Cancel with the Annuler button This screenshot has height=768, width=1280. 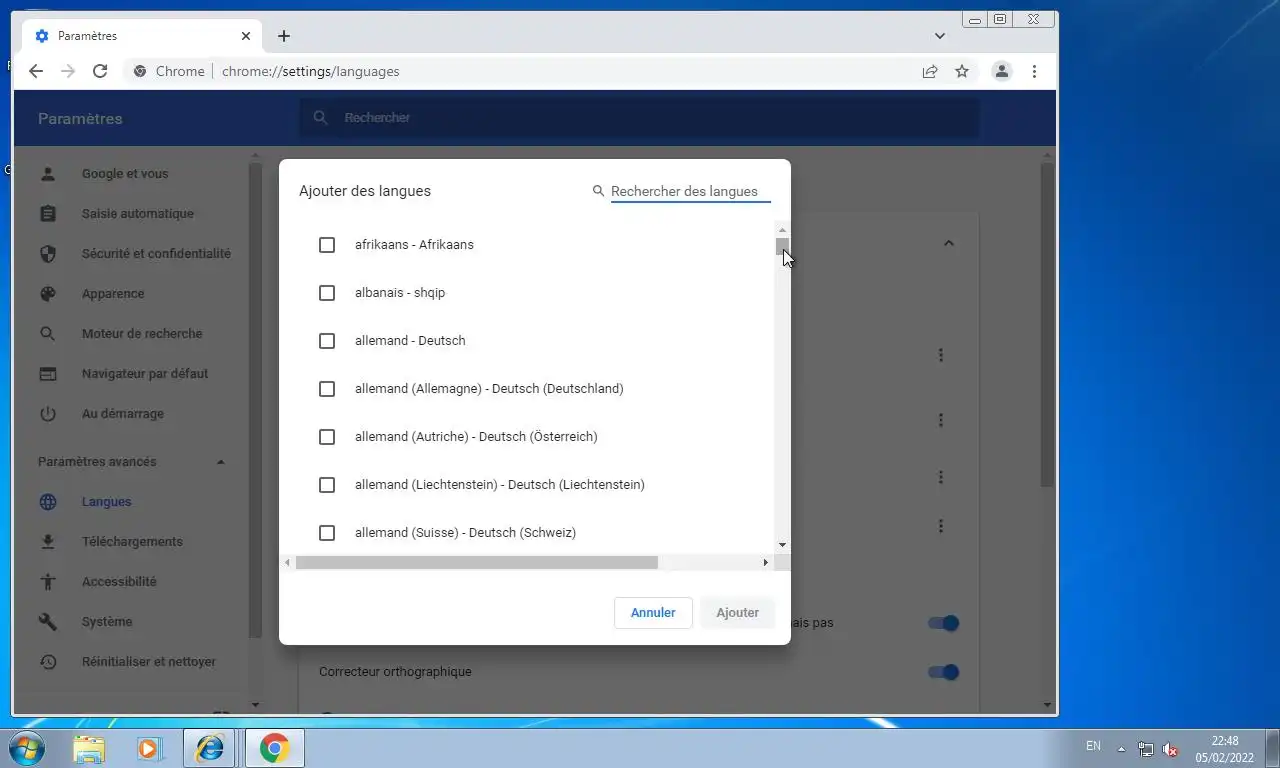pos(653,613)
